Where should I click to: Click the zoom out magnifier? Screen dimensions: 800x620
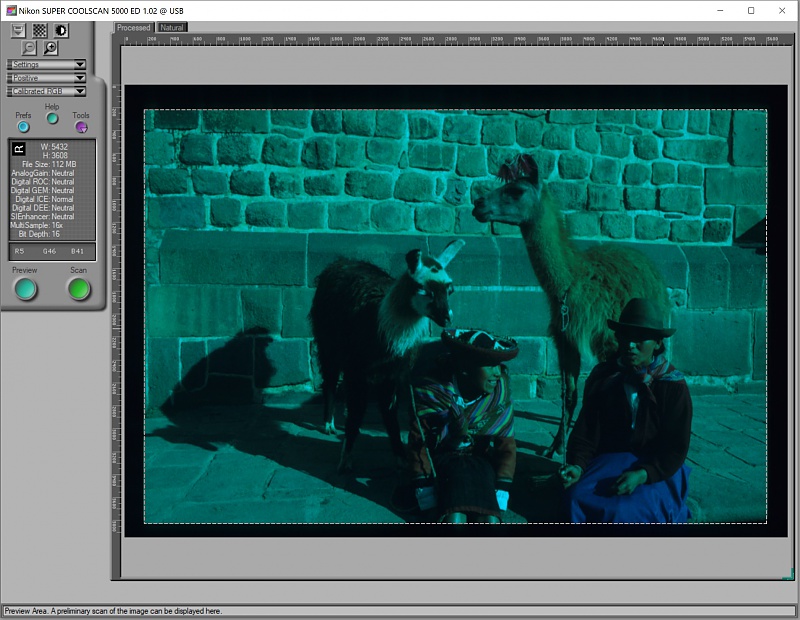pos(29,48)
